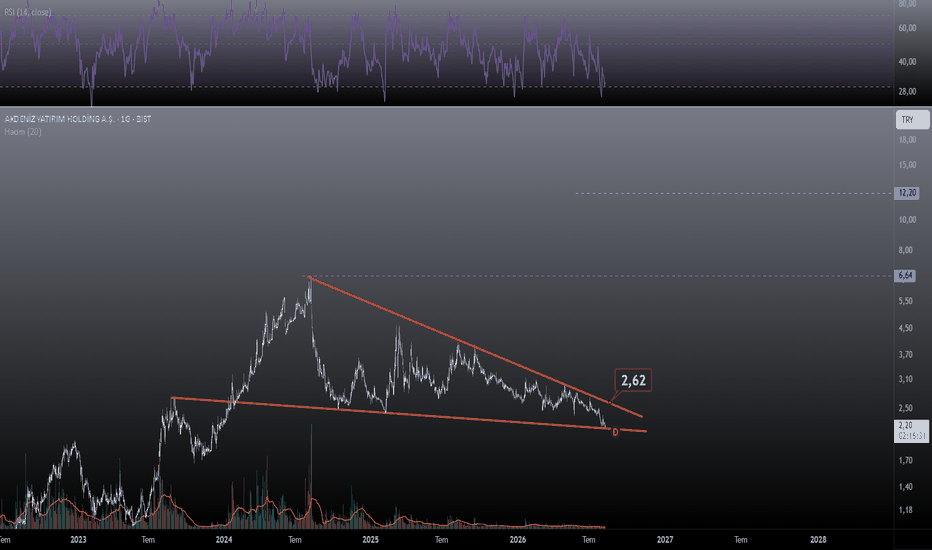Image resolution: width=932 pixels, height=550 pixels.
Task: Click the 2026 label on time axis
Action: [x=518, y=539]
